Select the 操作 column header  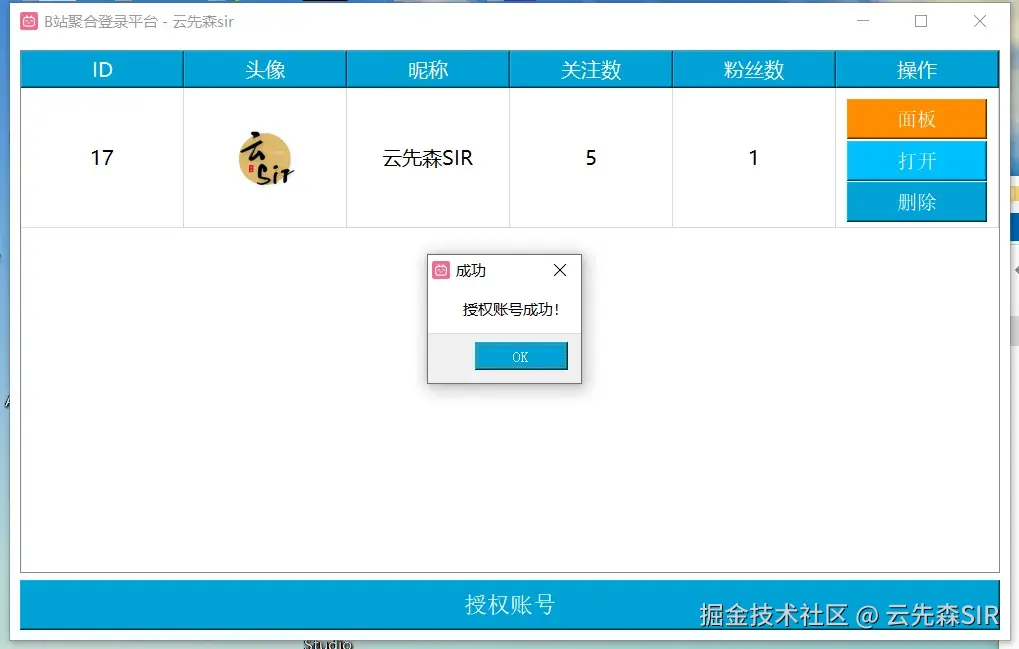pyautogui.click(x=917, y=69)
